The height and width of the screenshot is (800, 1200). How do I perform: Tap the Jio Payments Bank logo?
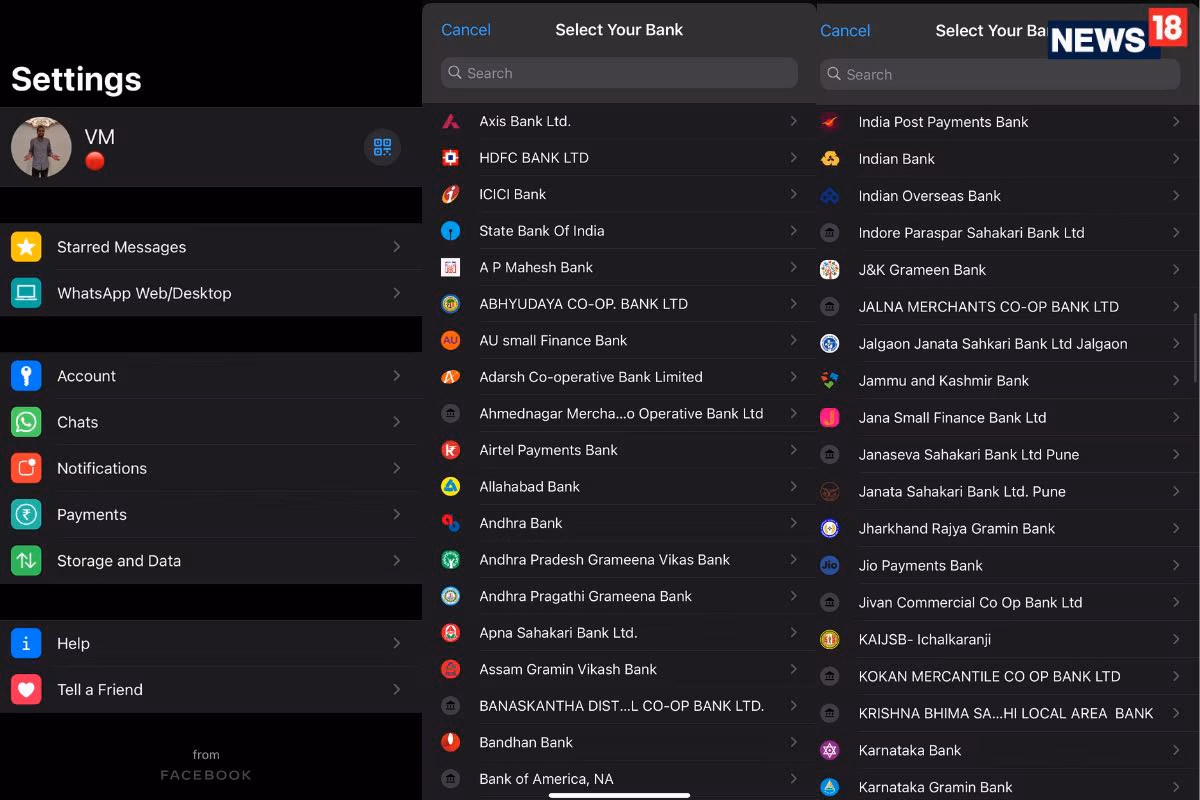pos(829,566)
